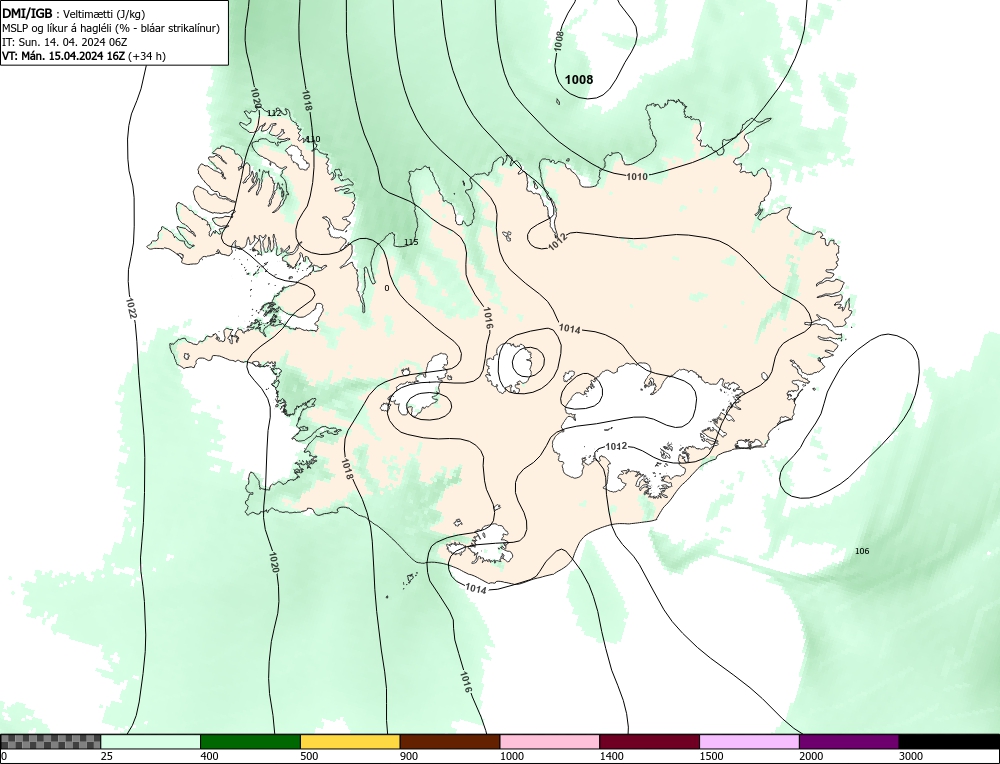Click the '1018' isobar label at the top
The image size is (1000, 764).
307,100
